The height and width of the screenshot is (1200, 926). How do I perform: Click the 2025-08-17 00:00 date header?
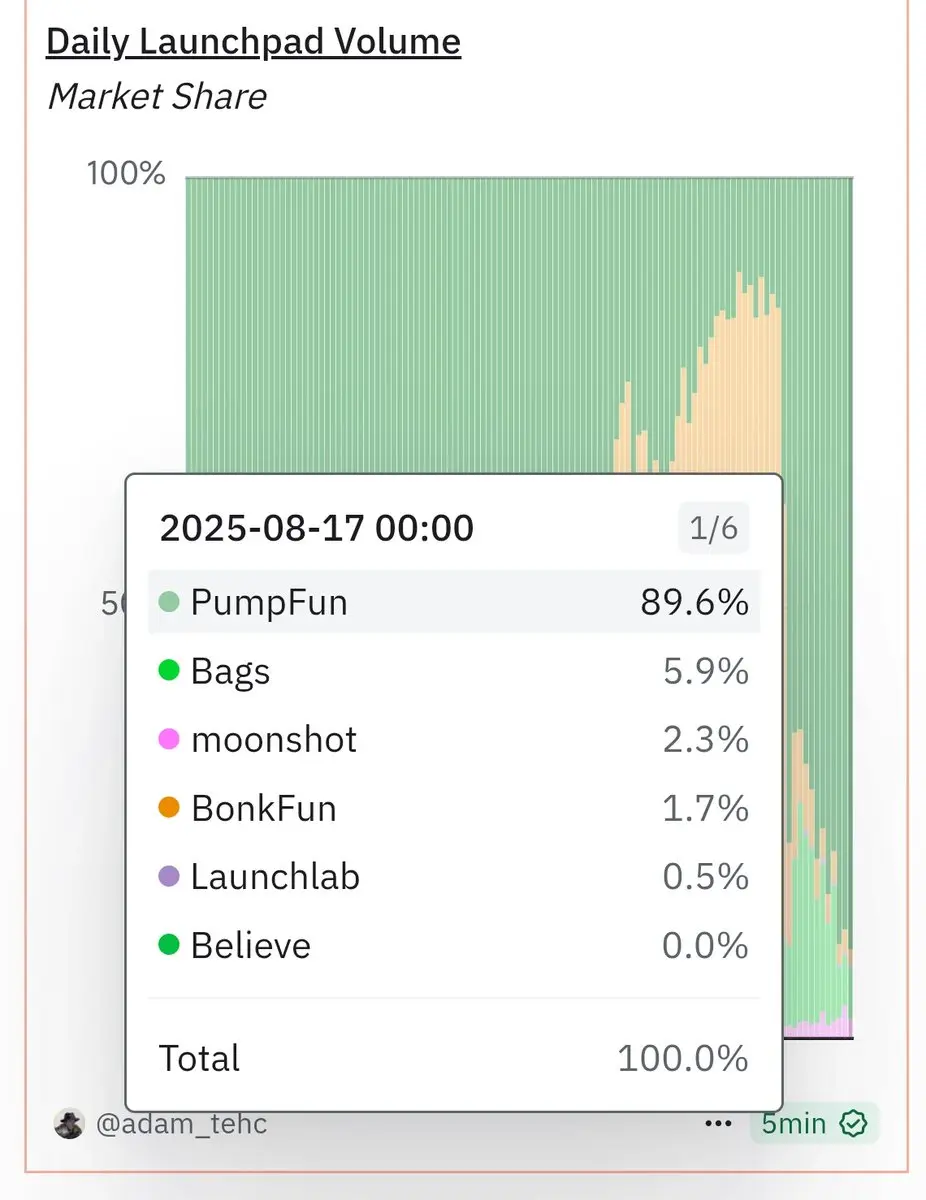[317, 527]
